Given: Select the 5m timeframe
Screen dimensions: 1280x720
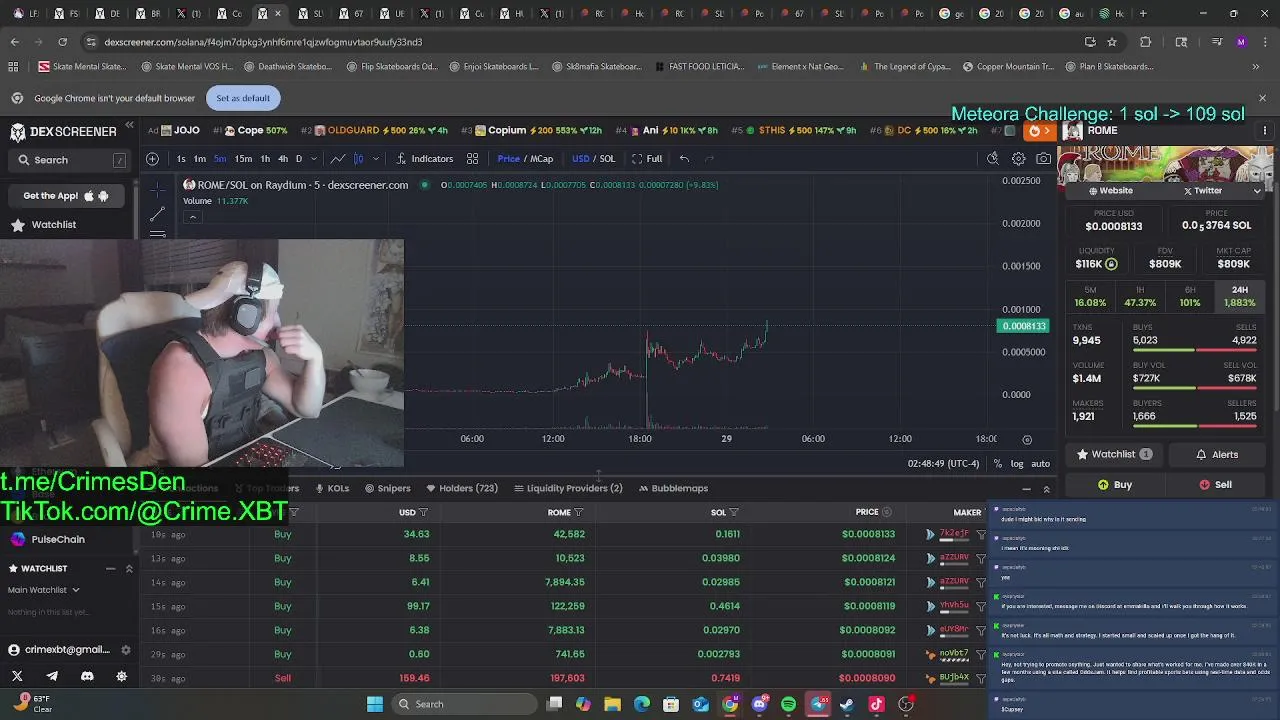Looking at the screenshot, I should 219,158.
